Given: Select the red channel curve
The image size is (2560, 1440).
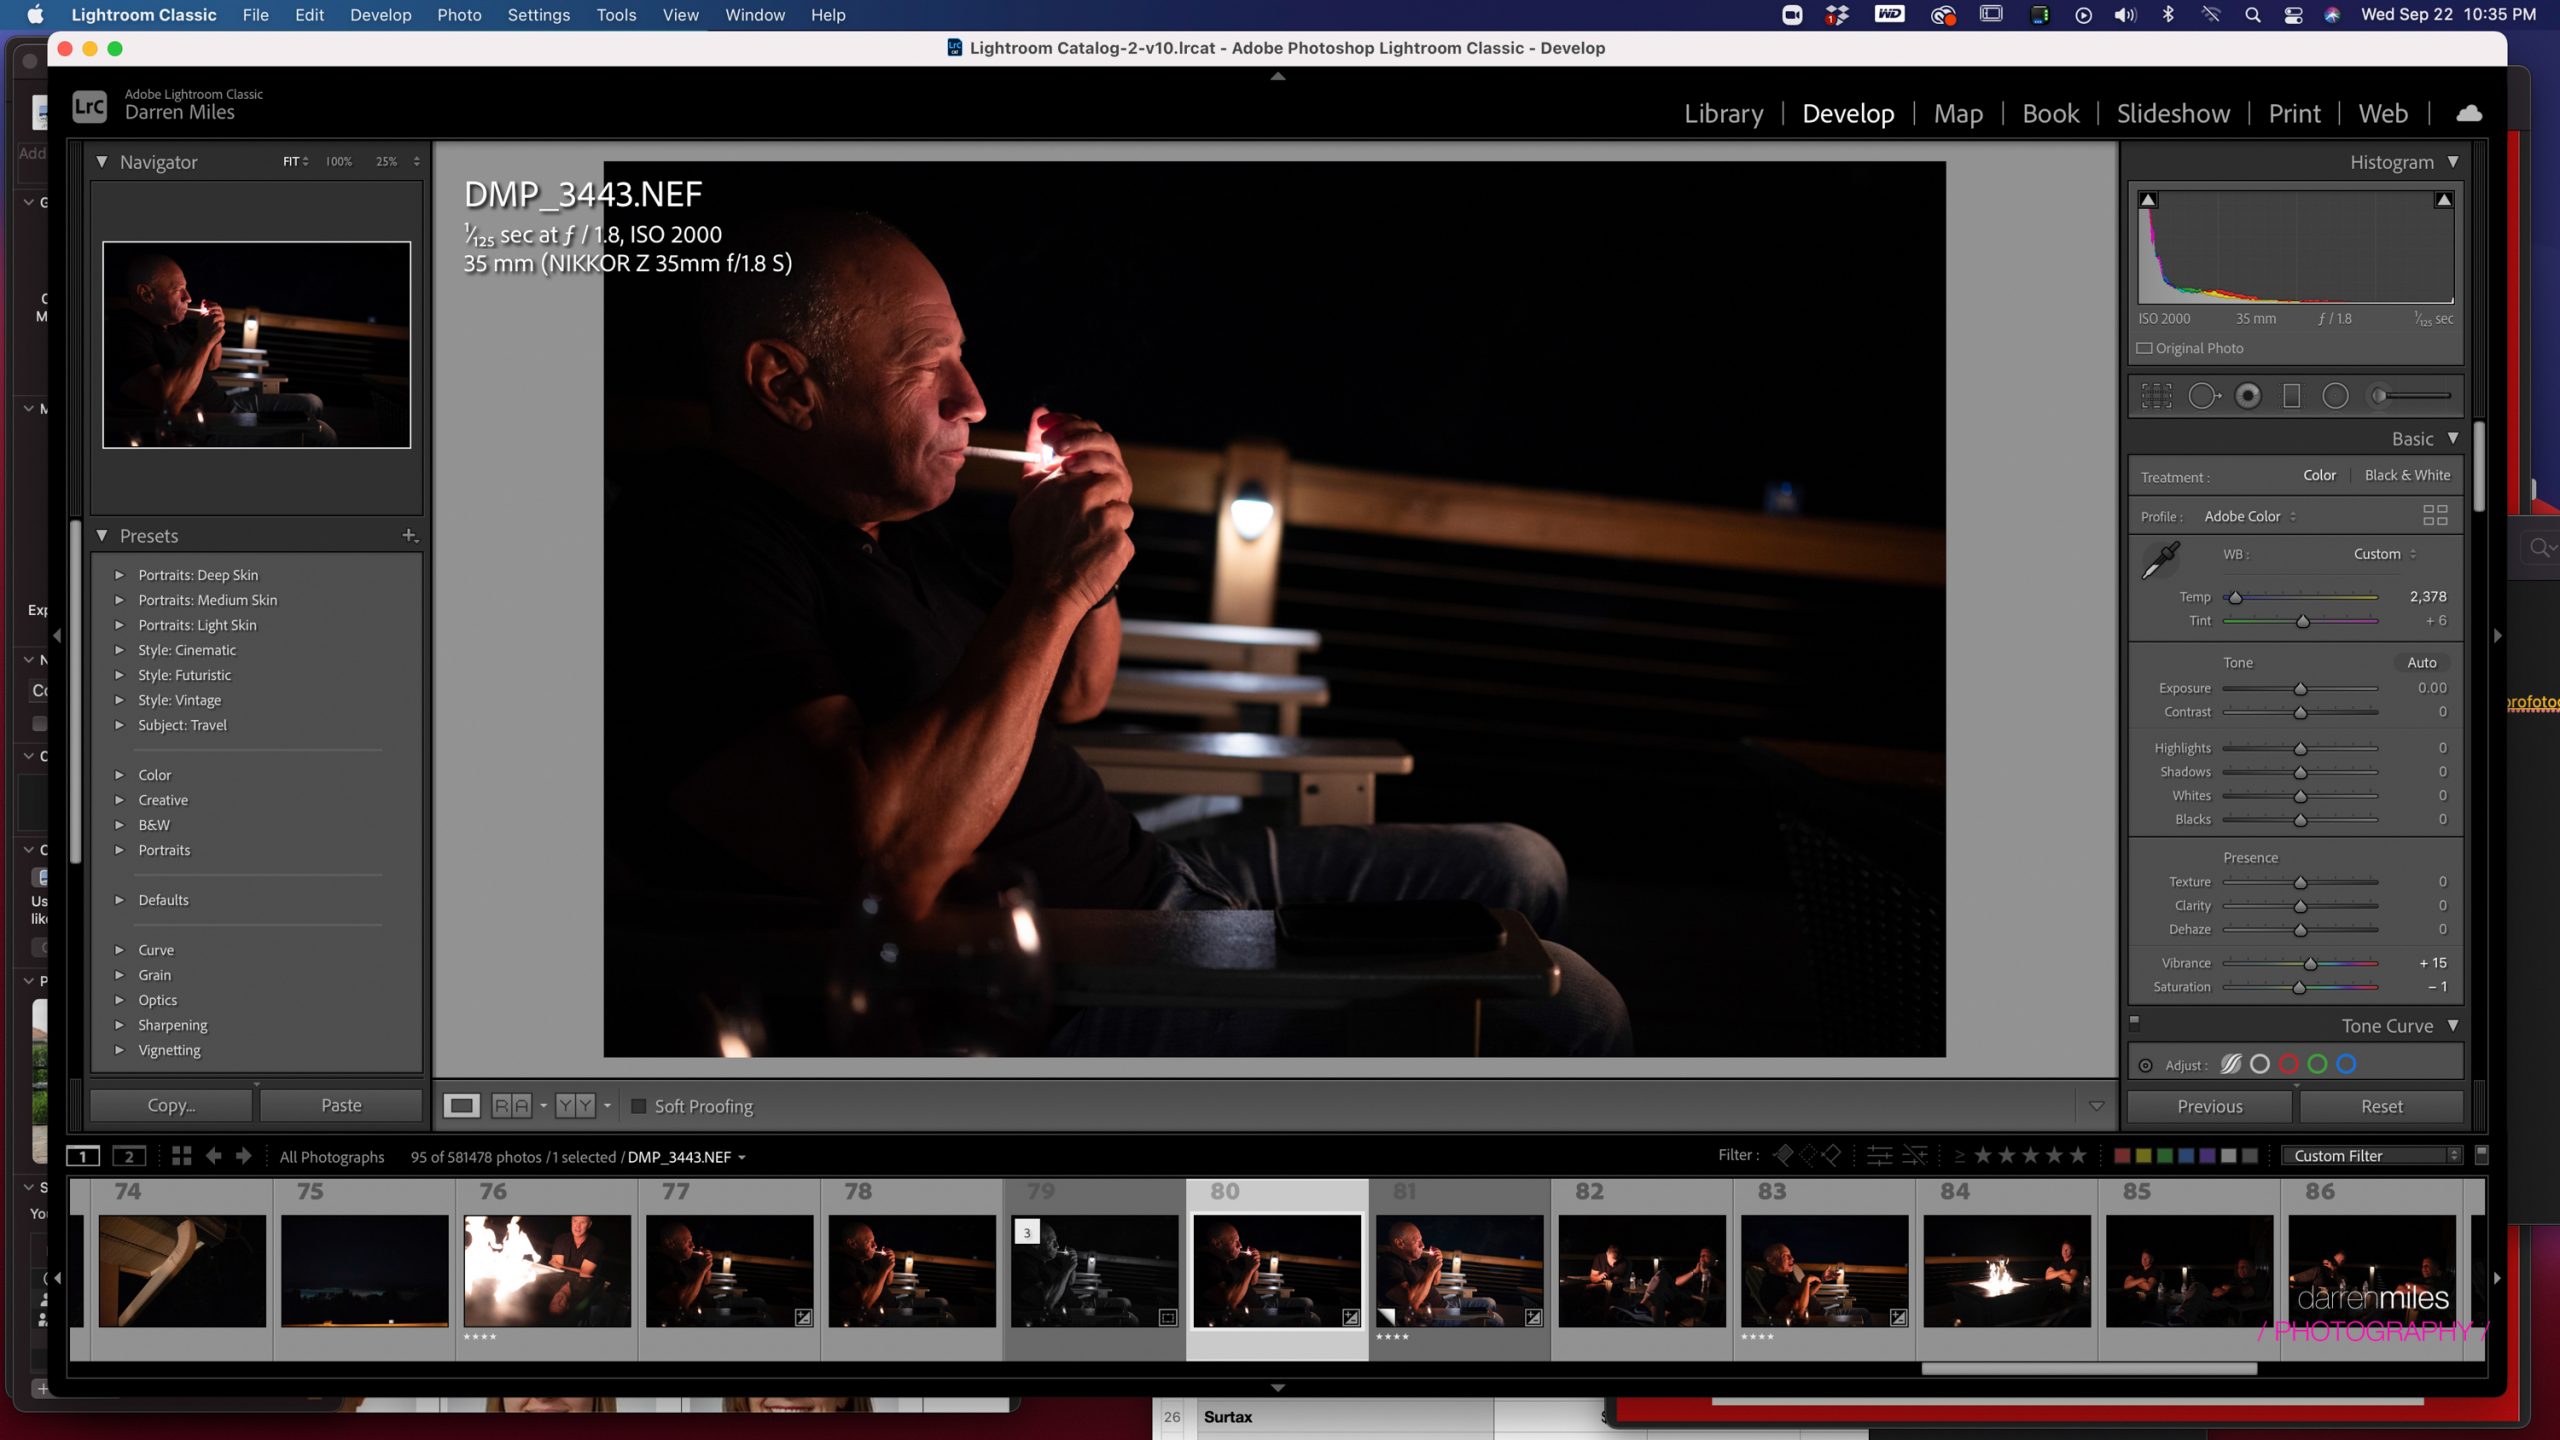Looking at the screenshot, I should point(2288,1064).
